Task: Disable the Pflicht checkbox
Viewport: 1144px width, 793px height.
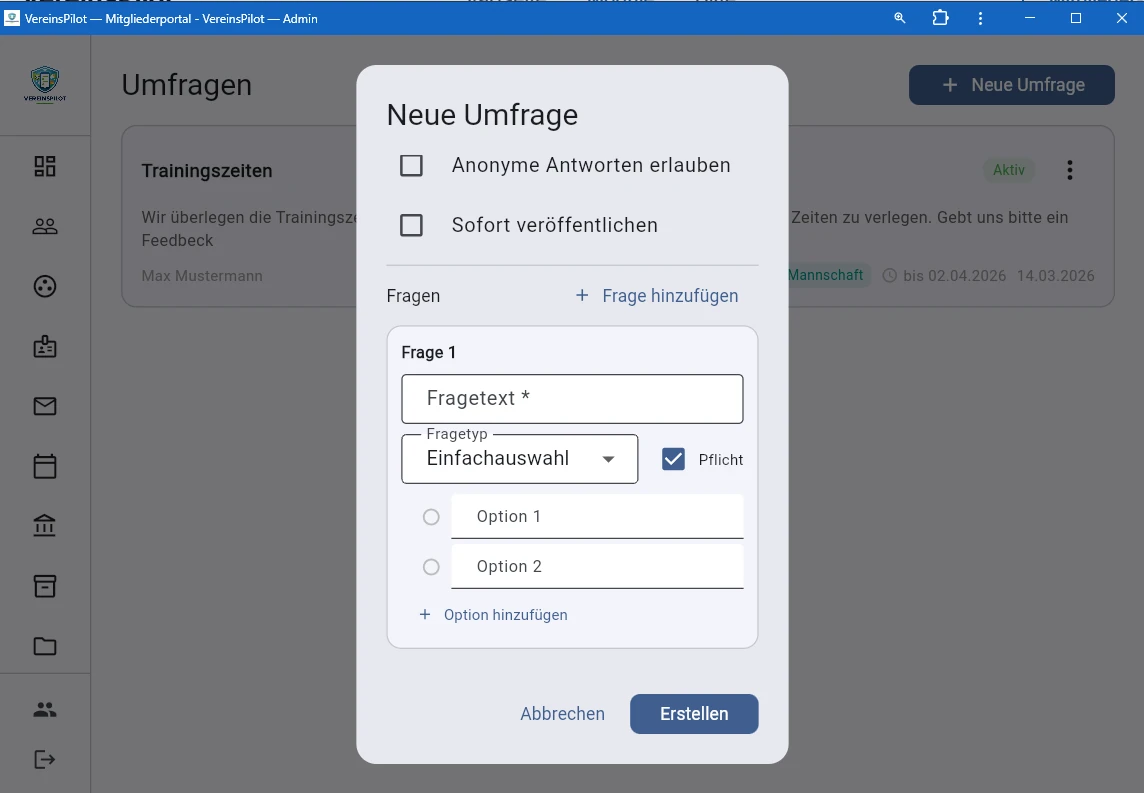Action: (x=673, y=459)
